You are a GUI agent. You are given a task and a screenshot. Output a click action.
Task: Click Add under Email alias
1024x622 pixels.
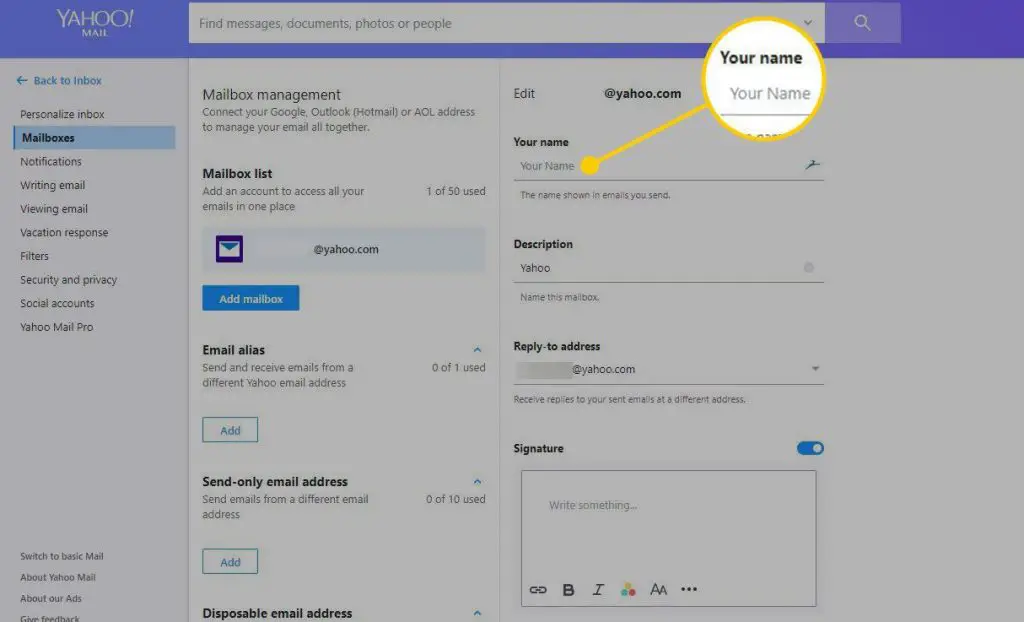coord(230,430)
